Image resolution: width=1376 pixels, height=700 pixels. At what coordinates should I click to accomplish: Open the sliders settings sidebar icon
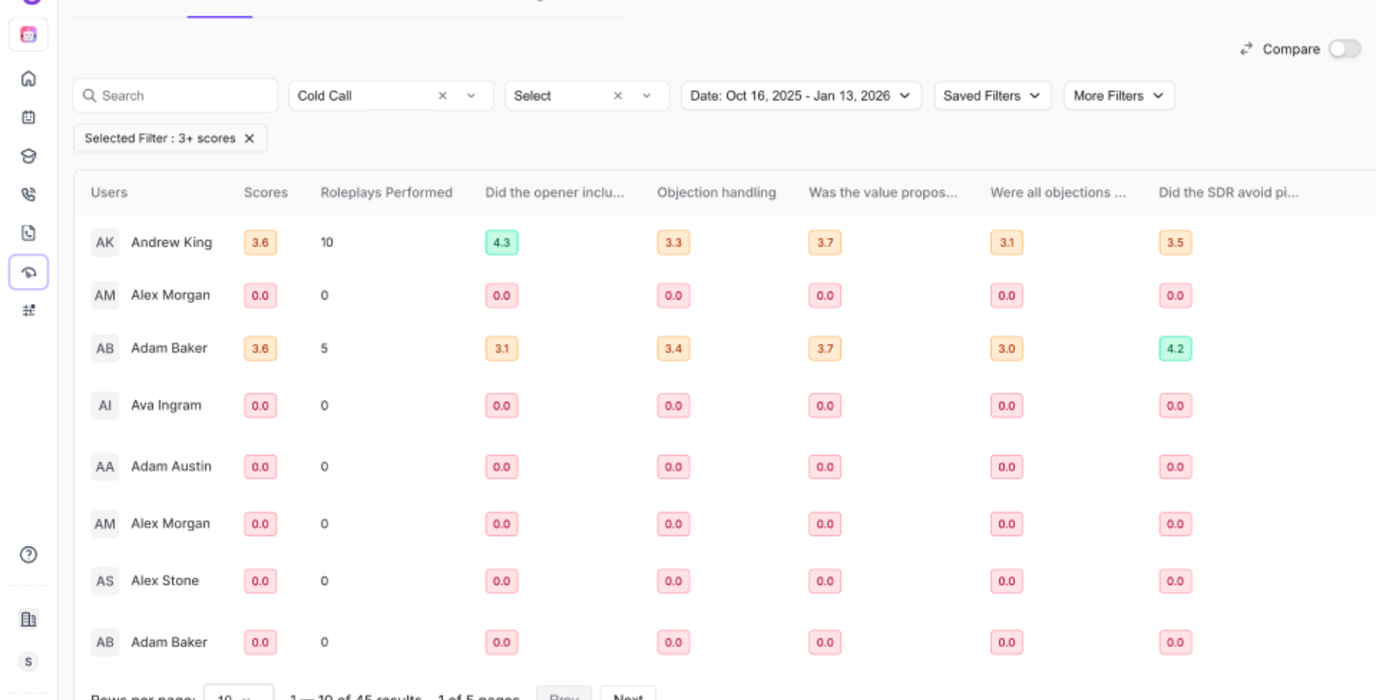tap(28, 311)
